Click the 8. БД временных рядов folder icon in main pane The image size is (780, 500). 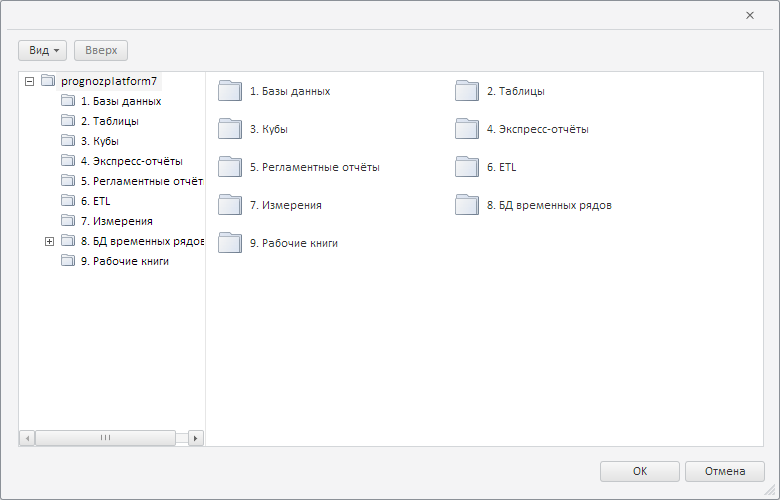click(467, 205)
